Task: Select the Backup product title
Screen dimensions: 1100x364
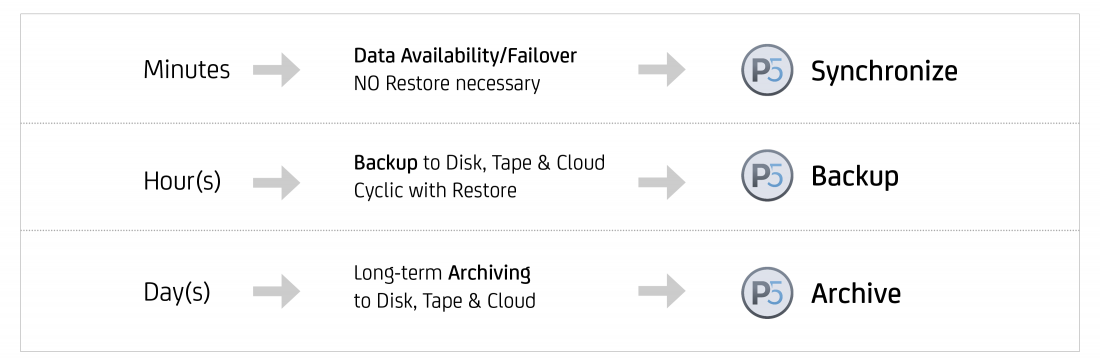Action: [x=854, y=176]
